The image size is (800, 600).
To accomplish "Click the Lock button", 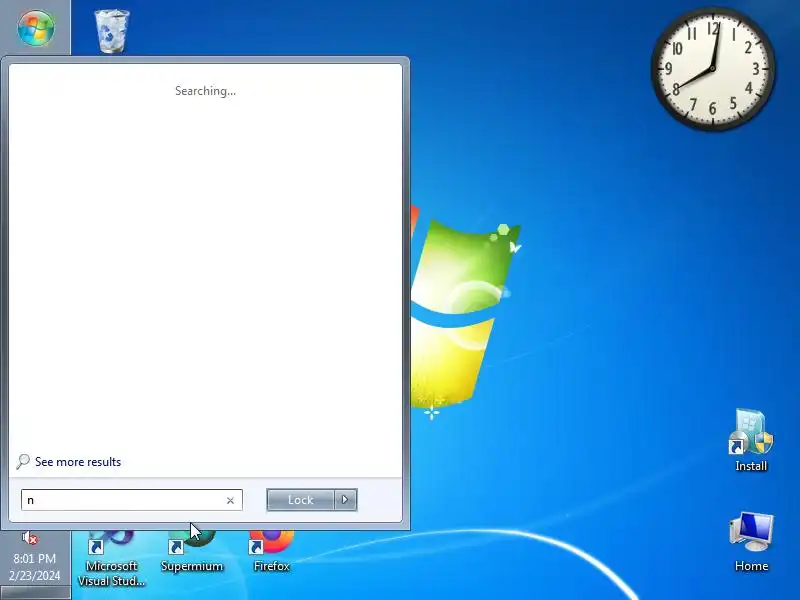I will [301, 500].
